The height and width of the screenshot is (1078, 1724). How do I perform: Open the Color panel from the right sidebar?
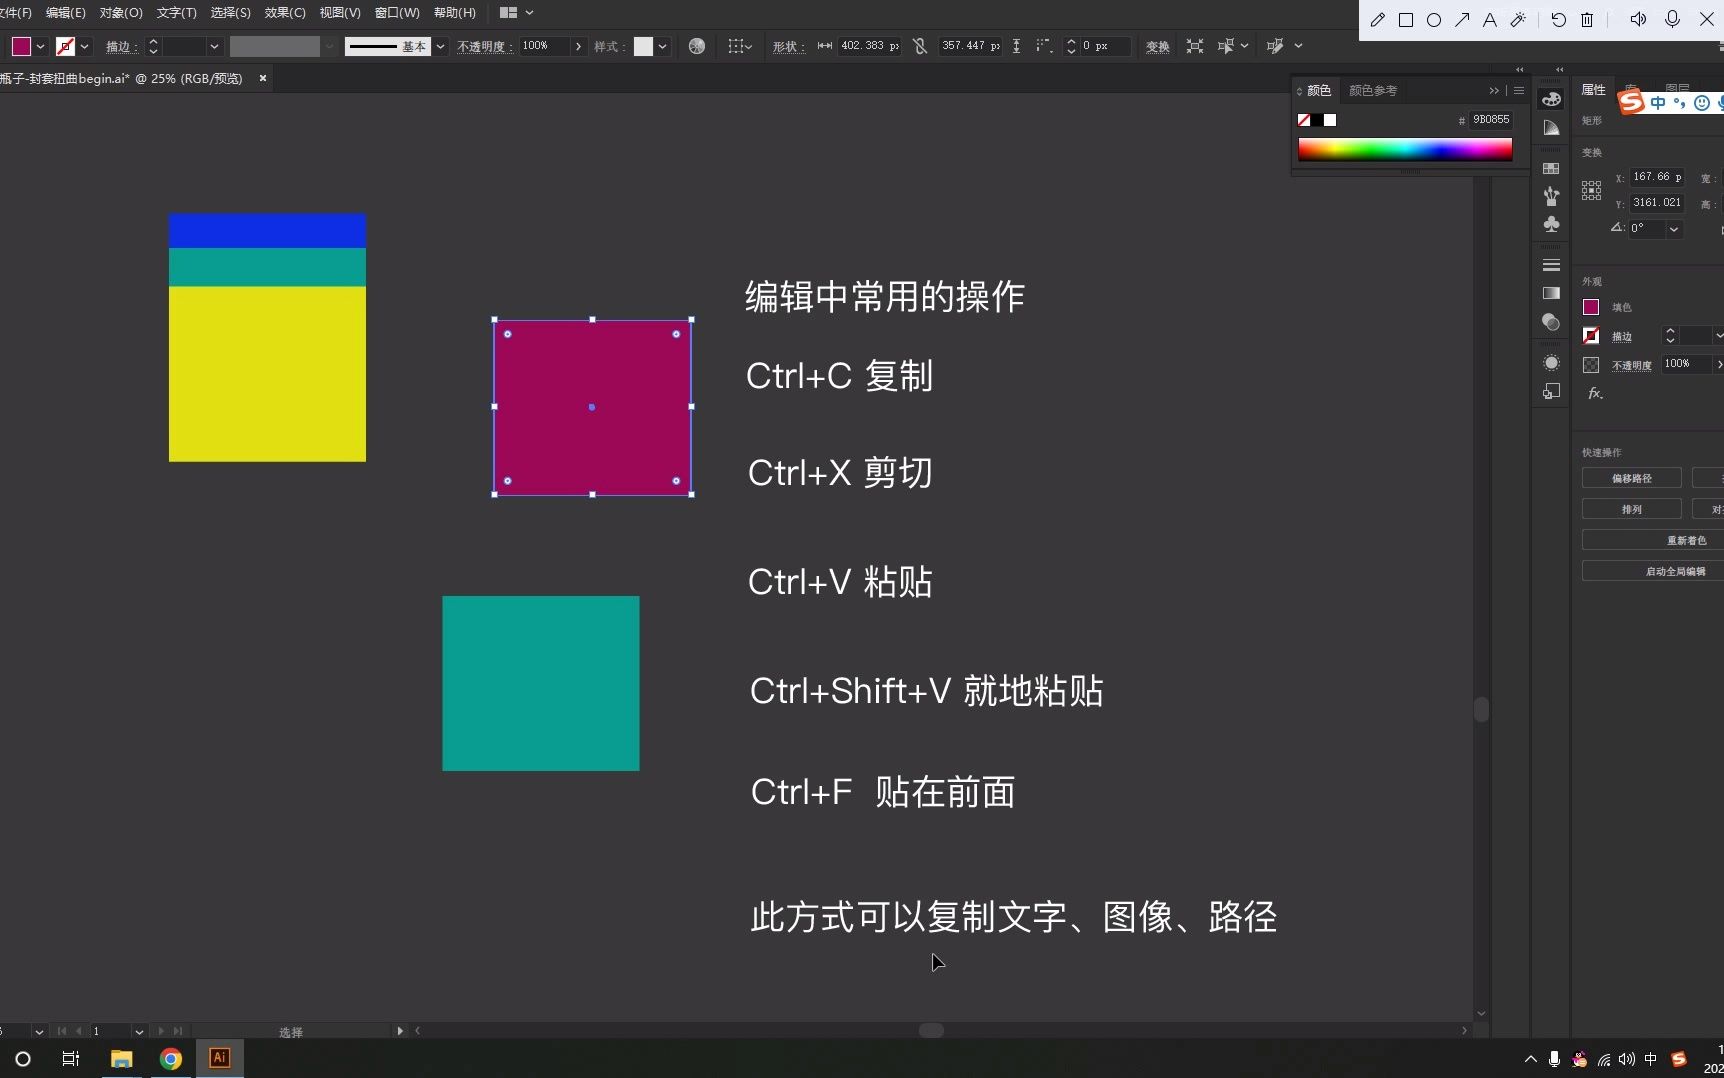pyautogui.click(x=1551, y=97)
